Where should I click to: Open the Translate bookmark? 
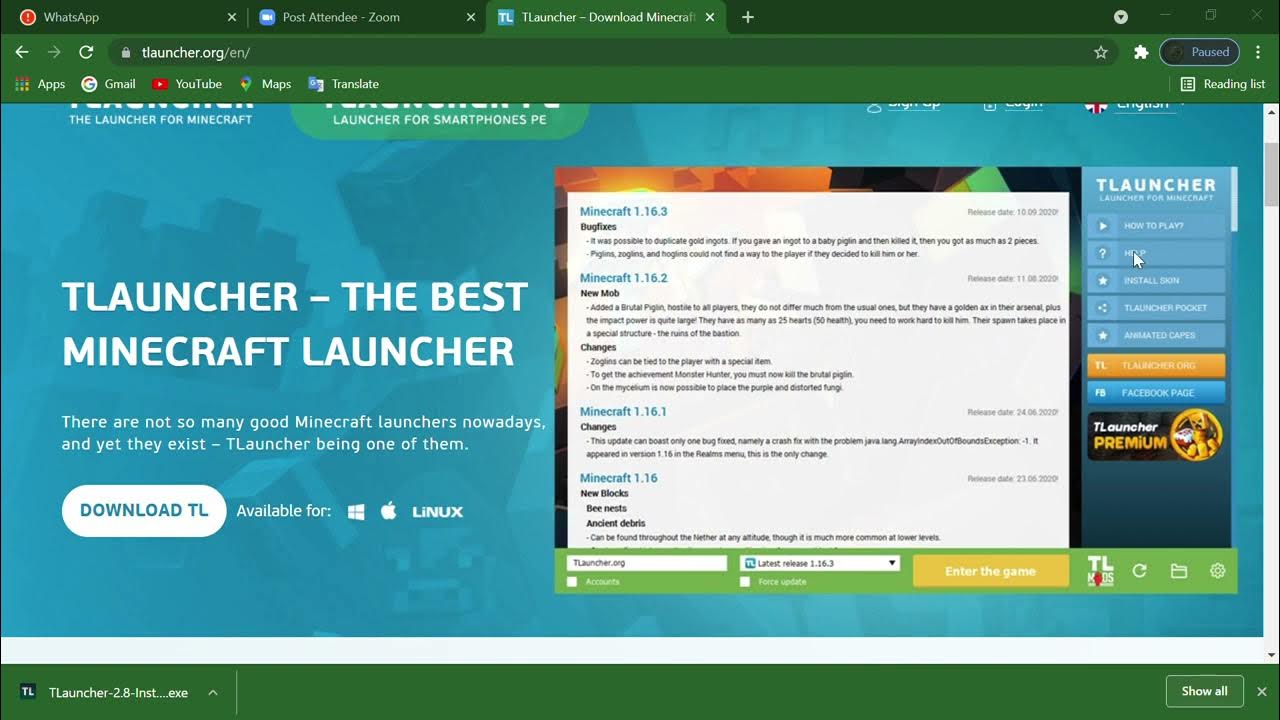coord(343,84)
